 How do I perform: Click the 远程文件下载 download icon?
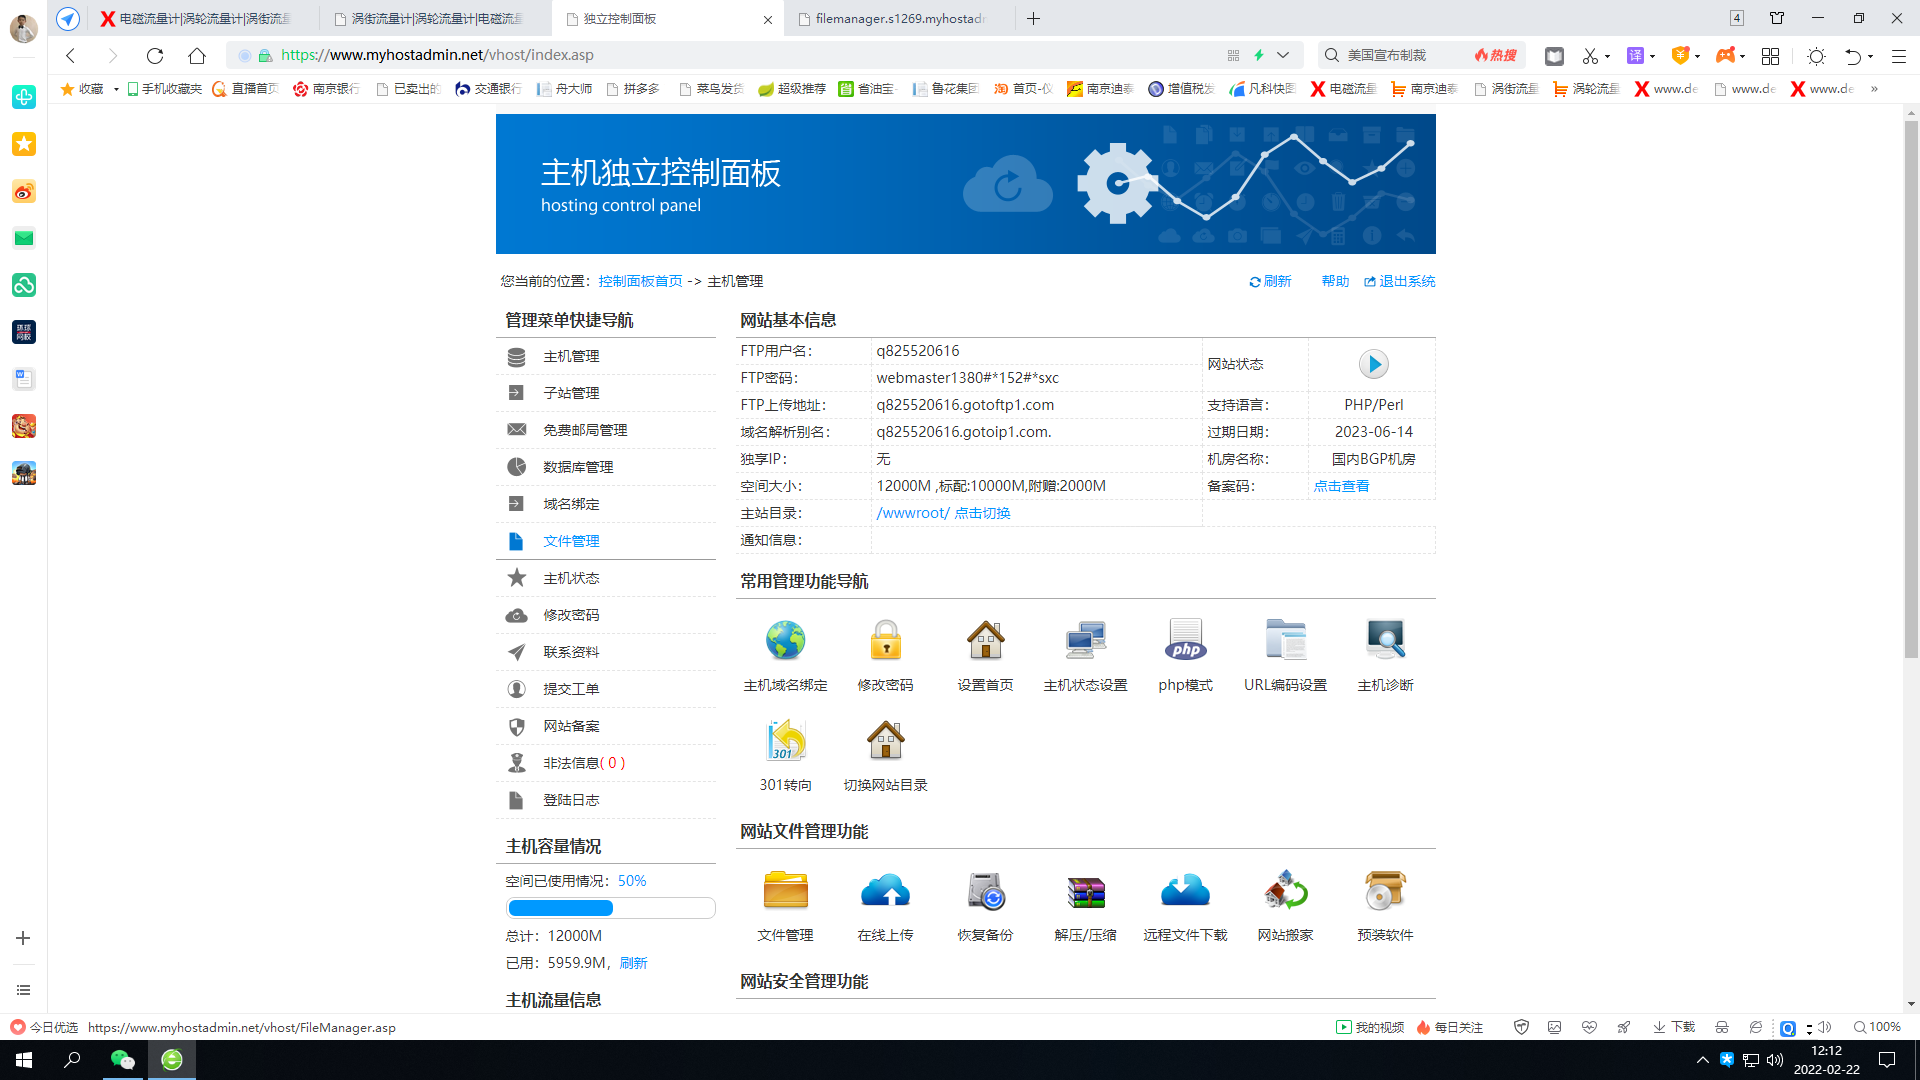pos(1185,889)
